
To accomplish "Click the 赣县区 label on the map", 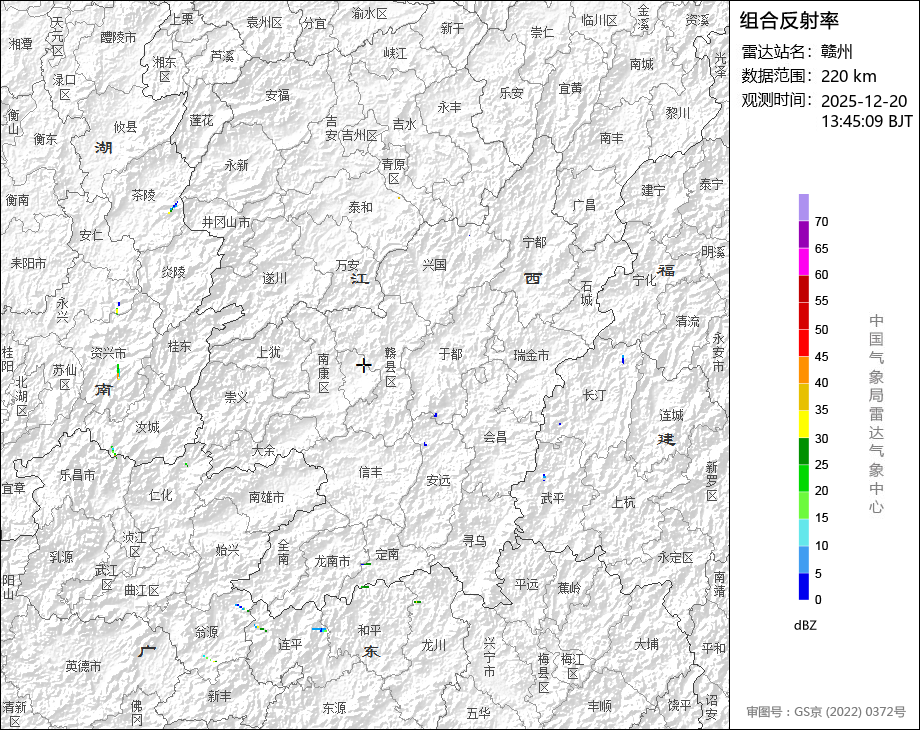I will pos(391,367).
